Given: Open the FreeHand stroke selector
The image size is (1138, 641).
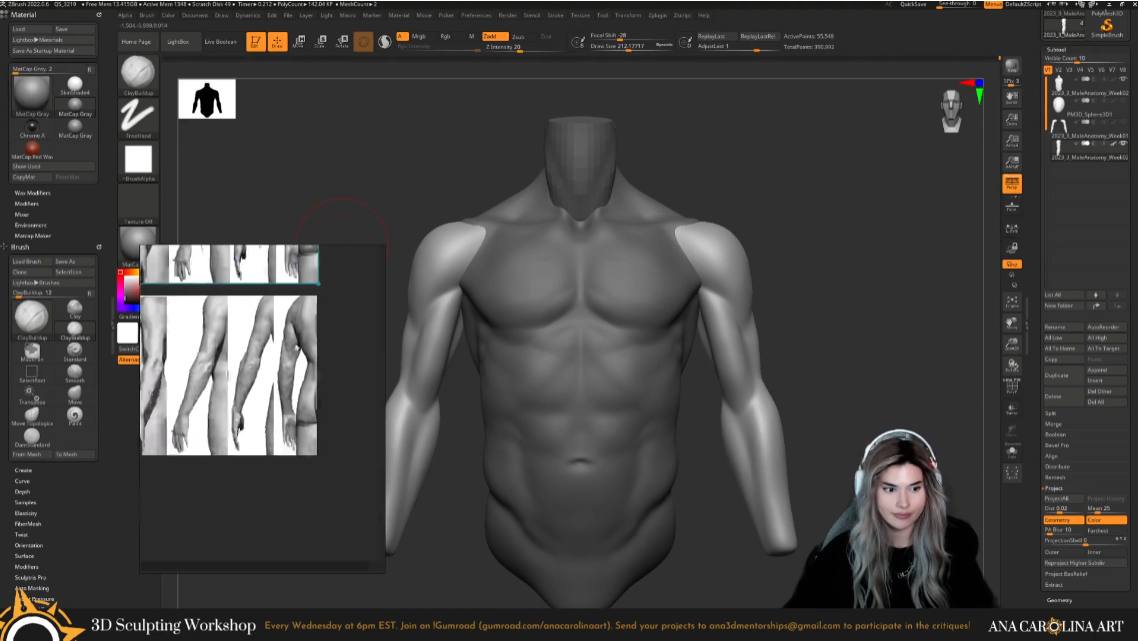Looking at the screenshot, I should 138,118.
